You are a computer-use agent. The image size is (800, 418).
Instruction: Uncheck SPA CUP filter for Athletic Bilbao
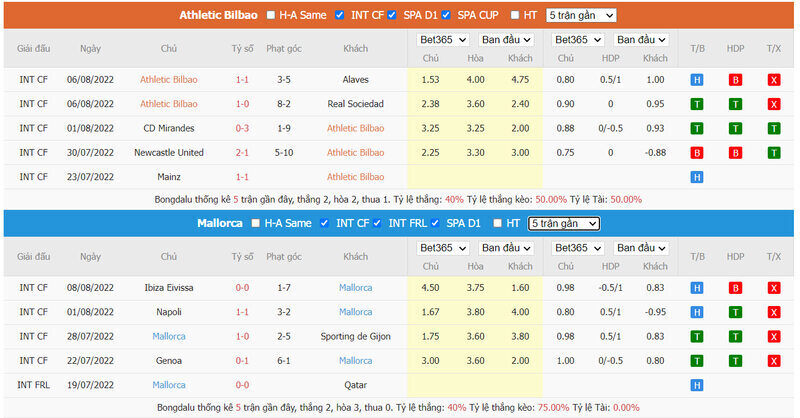tap(446, 15)
